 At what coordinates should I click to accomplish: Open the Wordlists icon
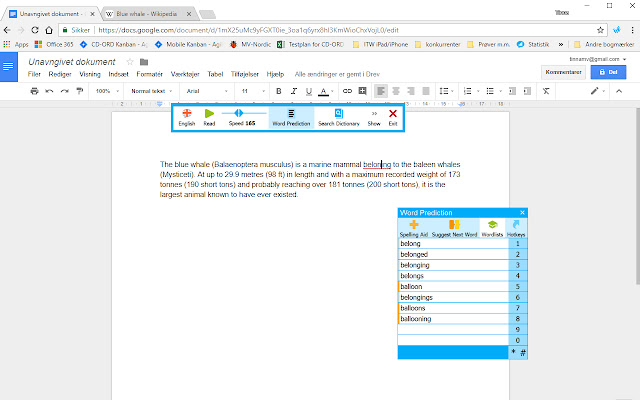pos(491,226)
